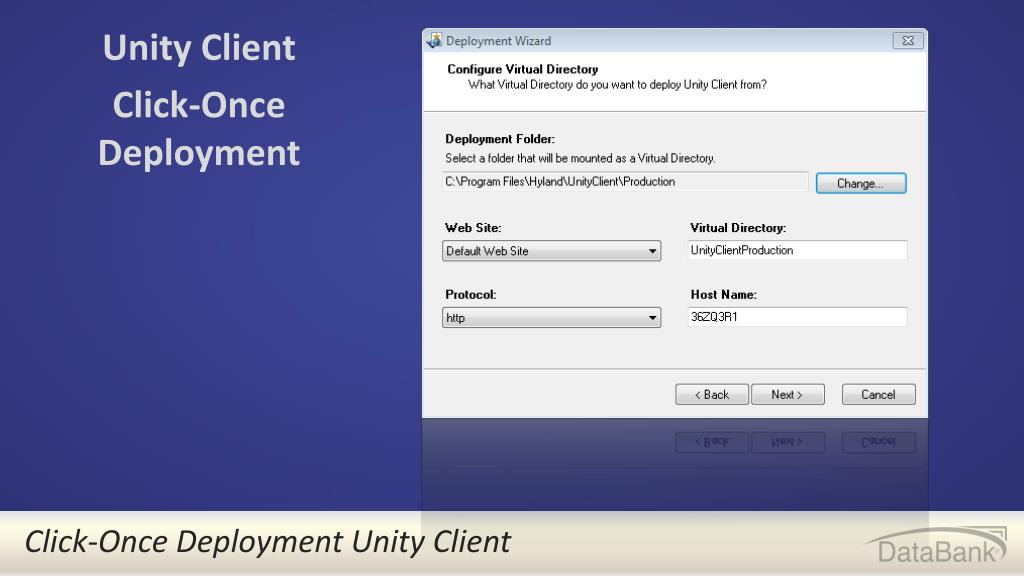Viewport: 1024px width, 576px height.
Task: Go back with the < Back button
Action: click(x=712, y=394)
